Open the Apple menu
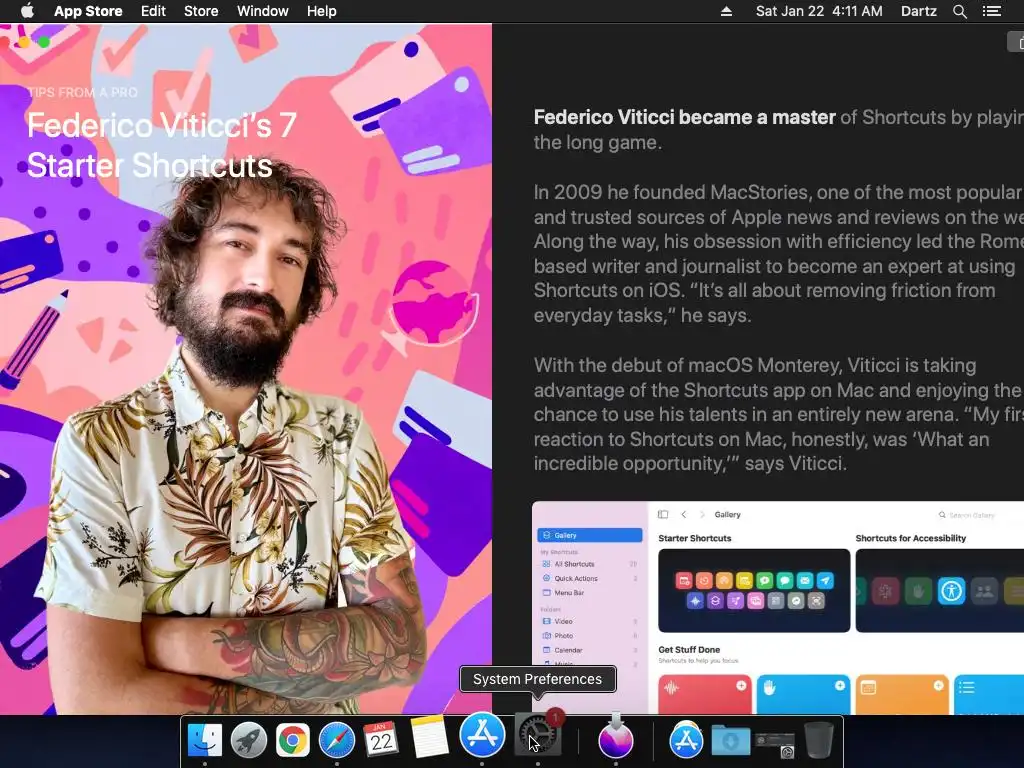The height and width of the screenshot is (768, 1024). point(27,11)
